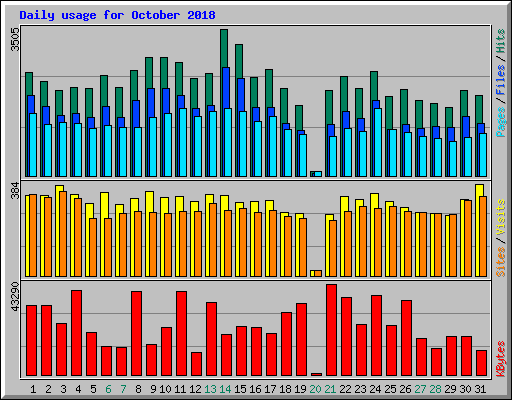Click the orange Sites bar for day 30
512x400 pixels.
(x=468, y=238)
